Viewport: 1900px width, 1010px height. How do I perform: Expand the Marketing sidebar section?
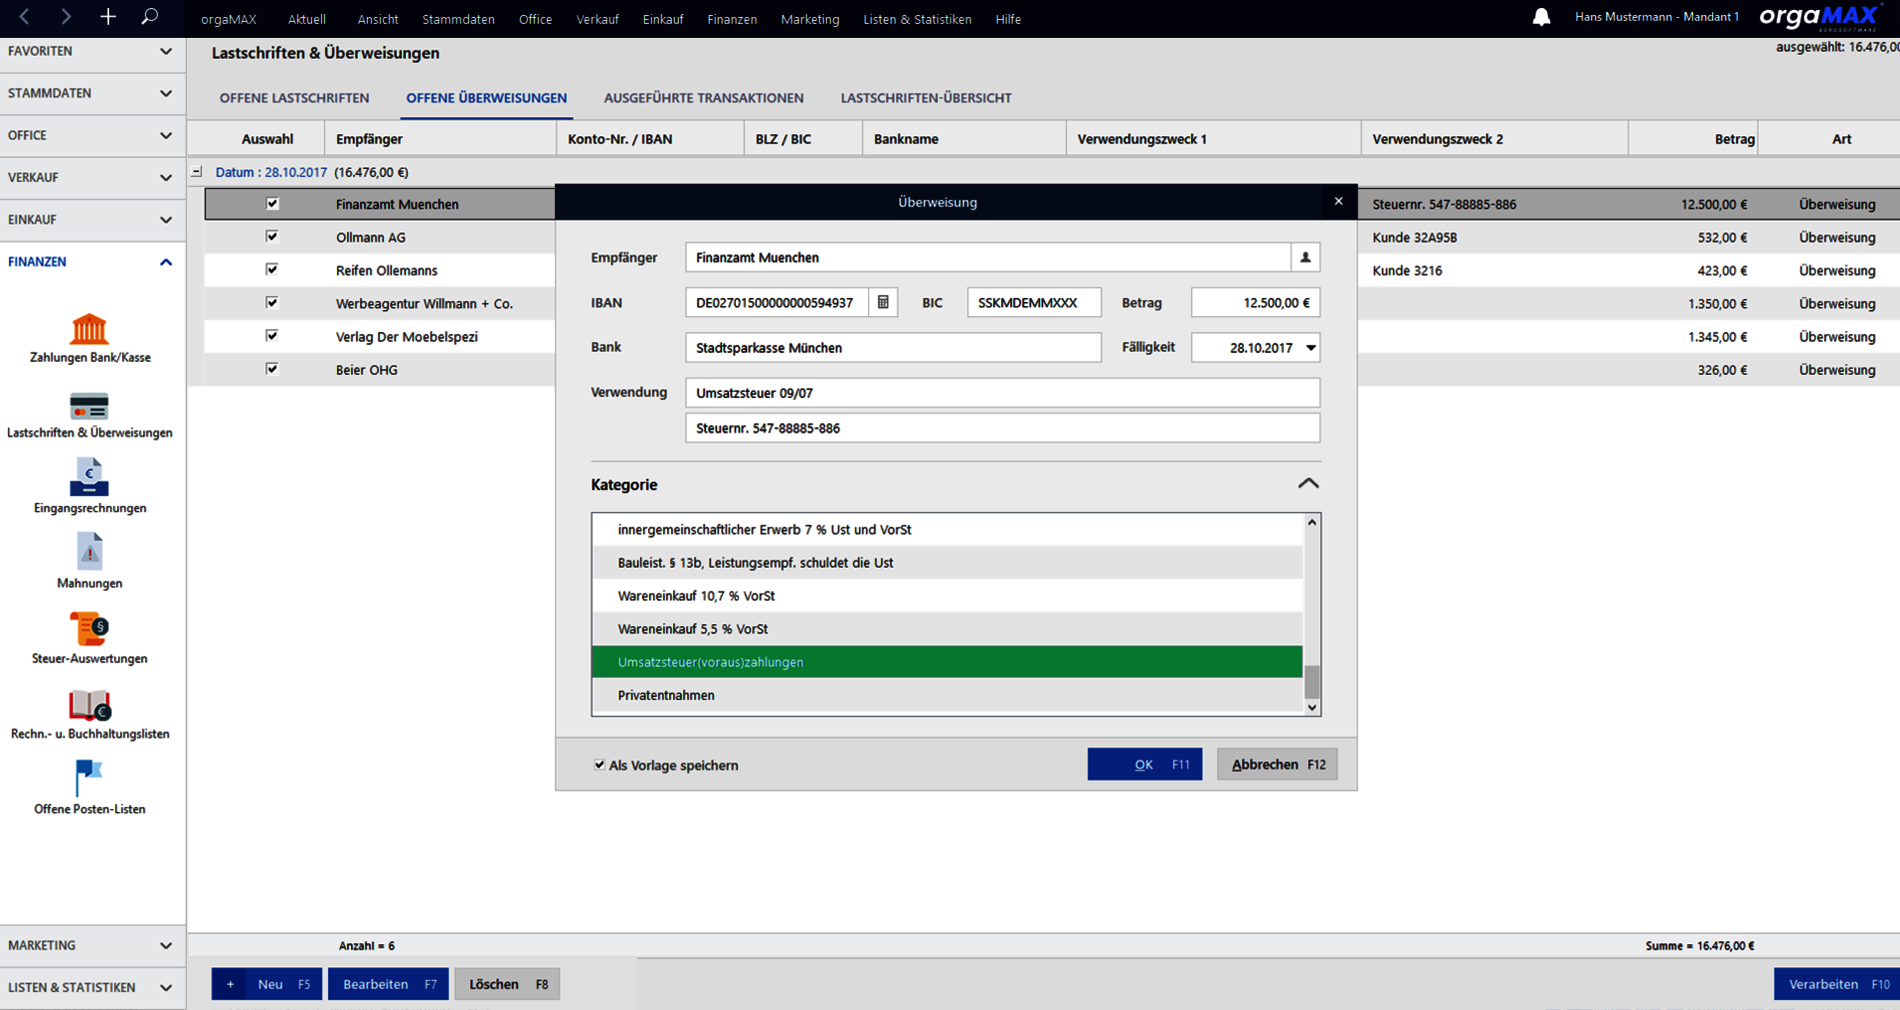tap(92, 945)
